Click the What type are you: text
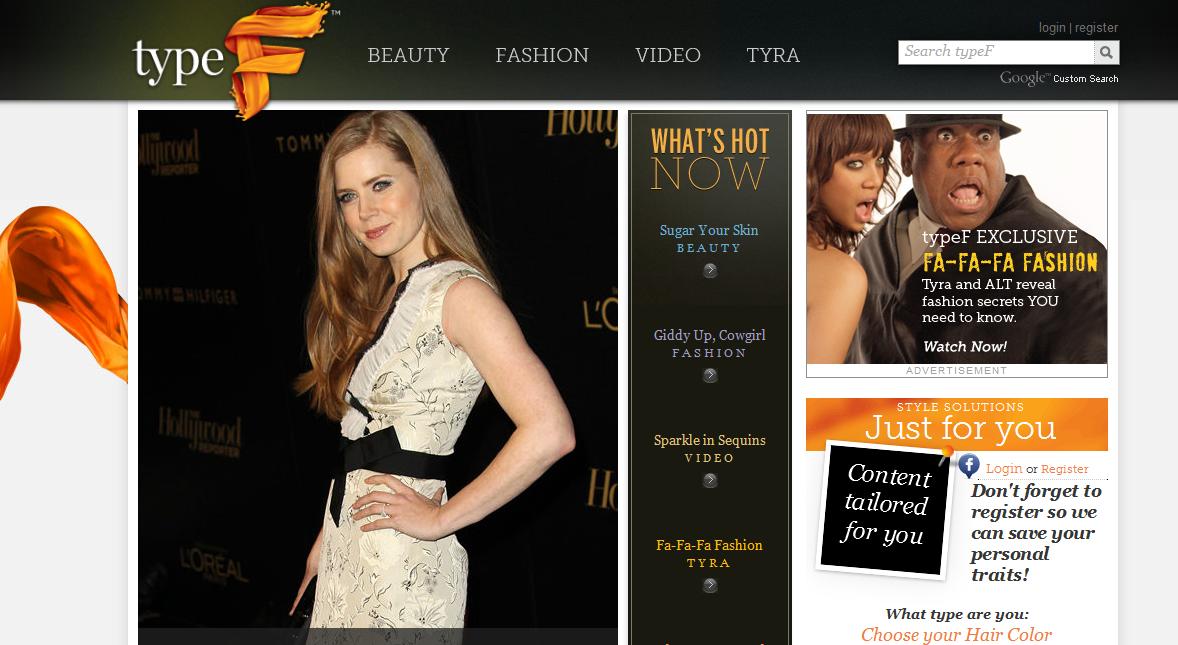 957,614
